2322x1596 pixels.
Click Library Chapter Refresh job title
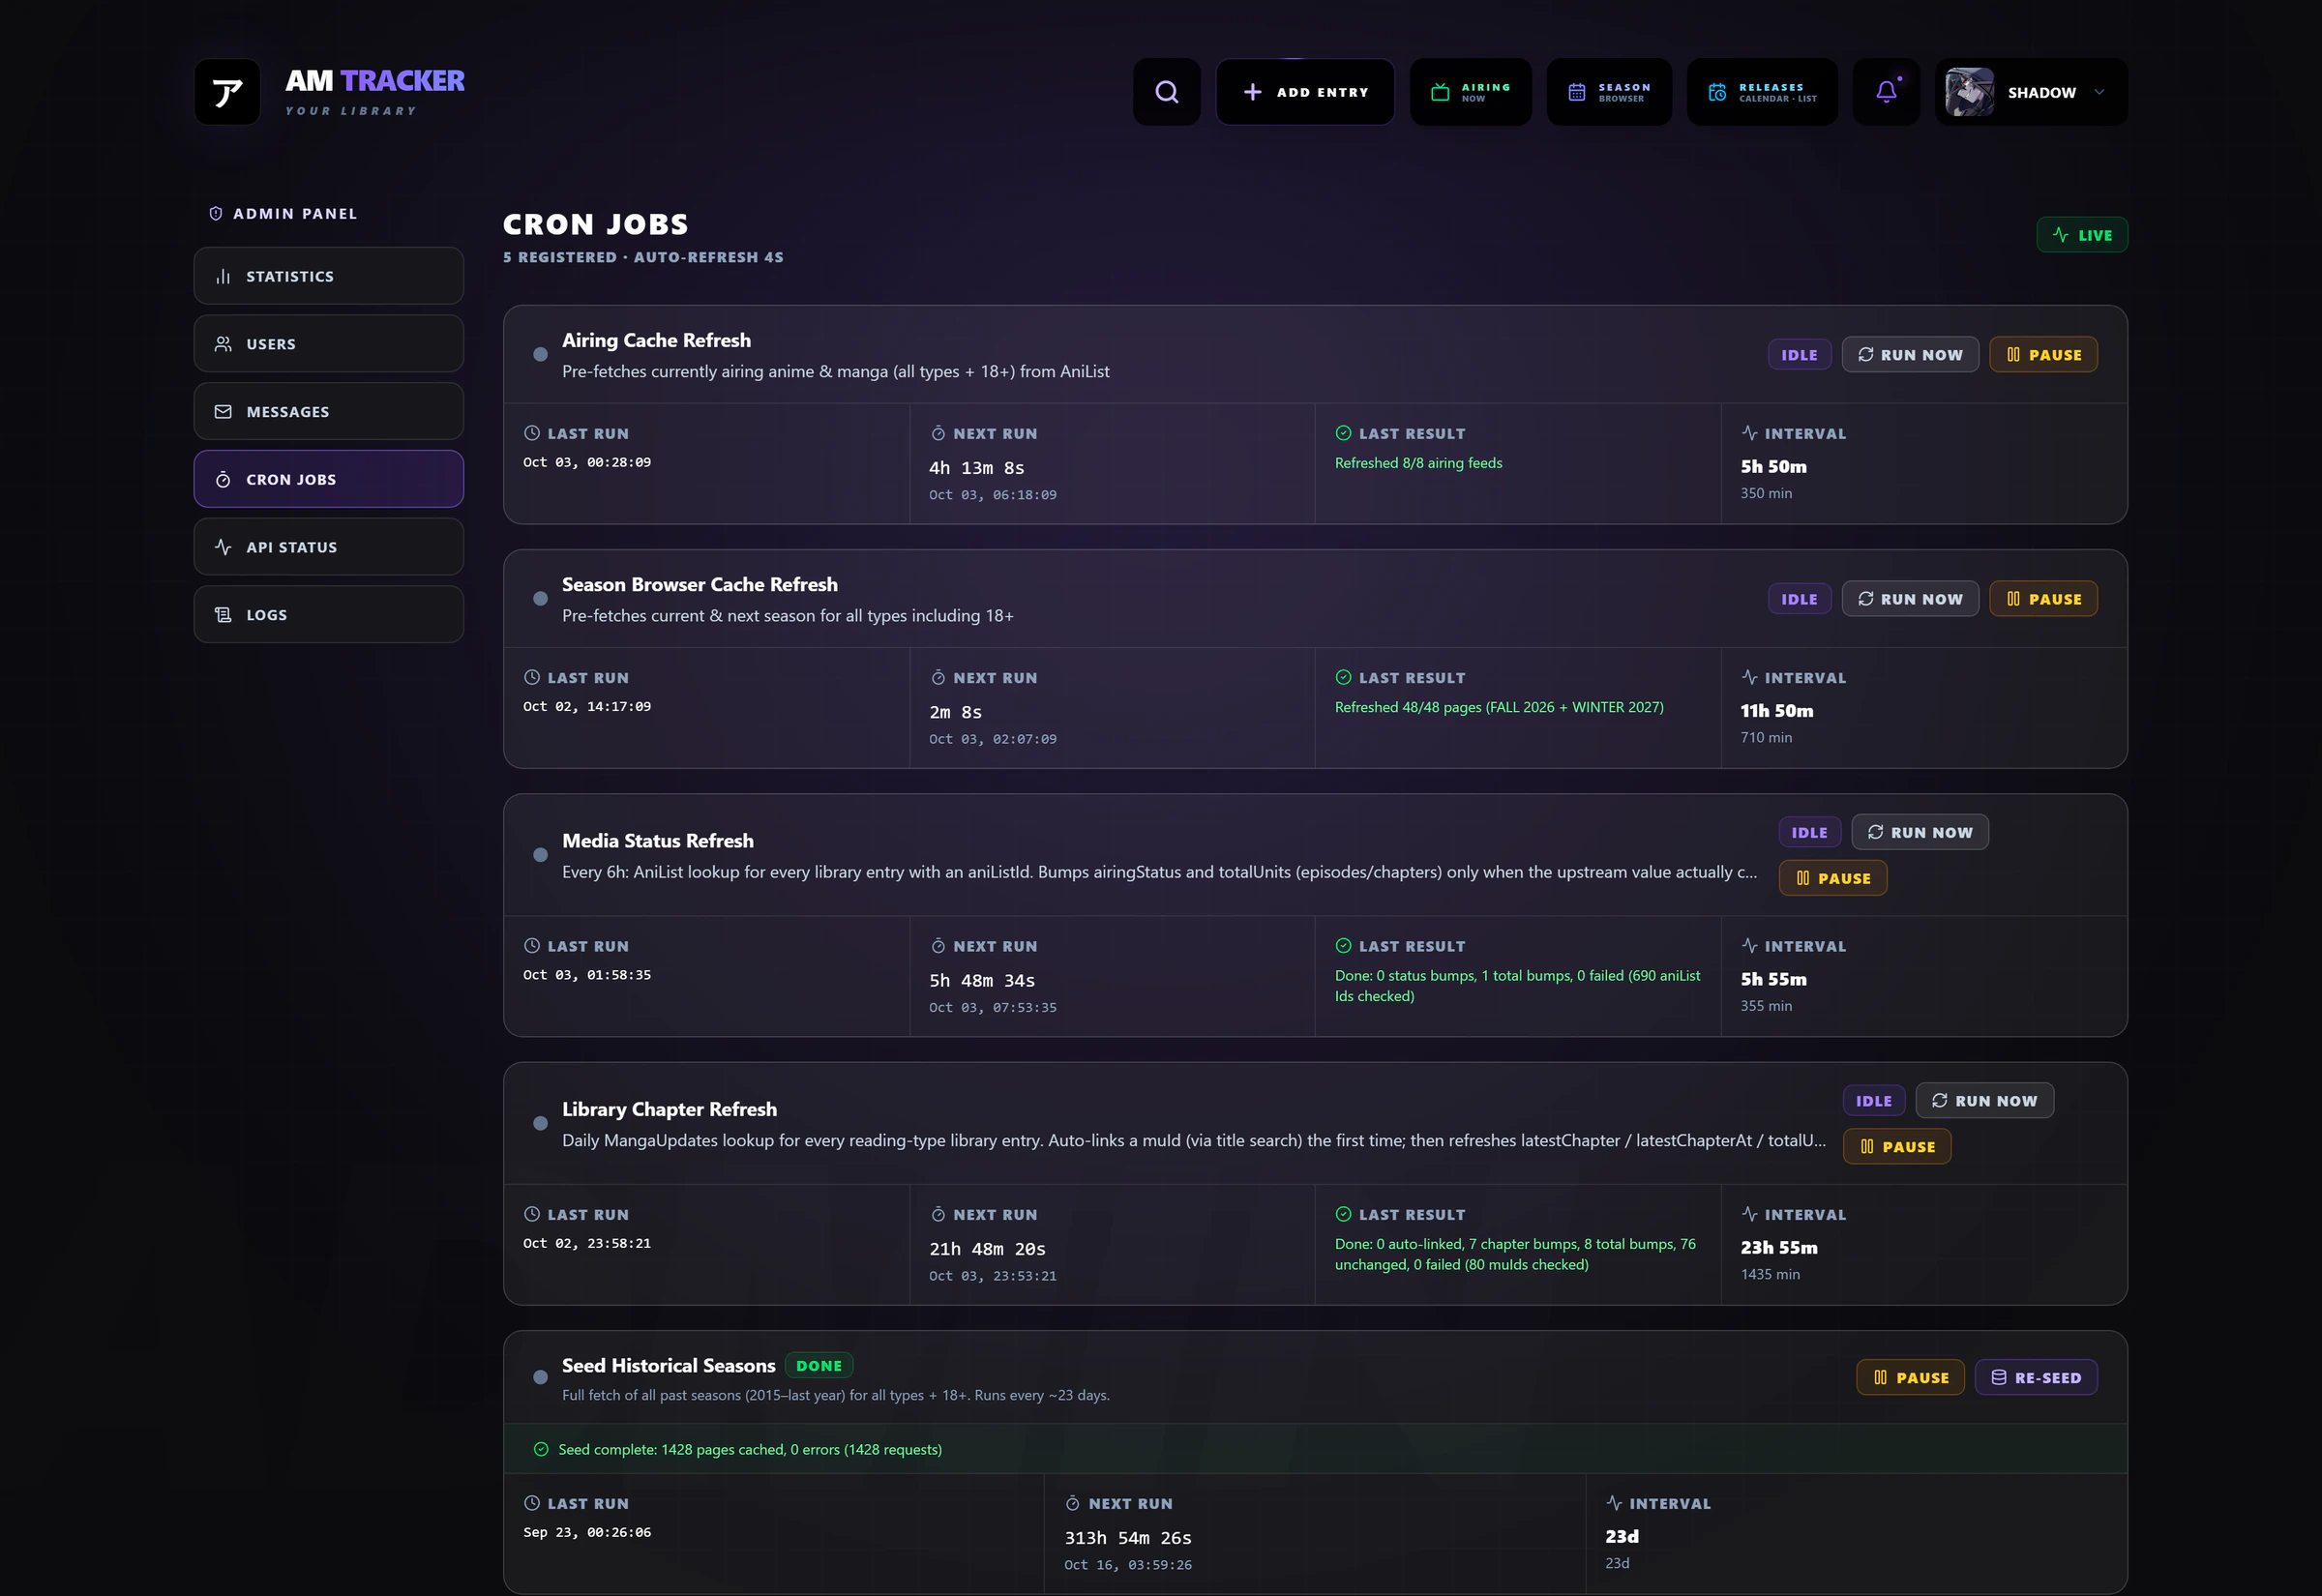(669, 1109)
